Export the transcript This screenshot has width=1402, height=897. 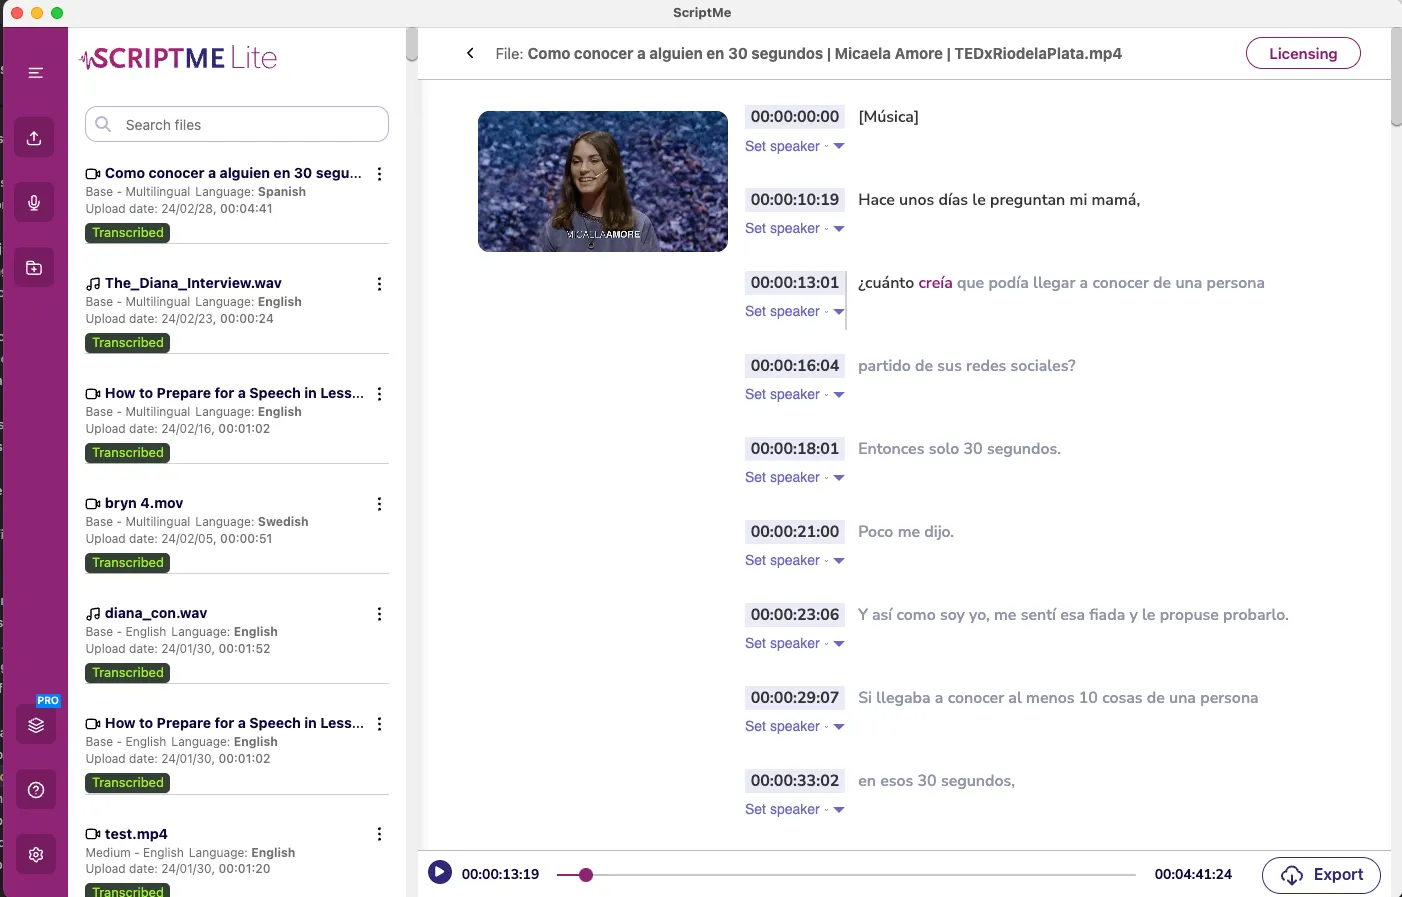click(1320, 874)
